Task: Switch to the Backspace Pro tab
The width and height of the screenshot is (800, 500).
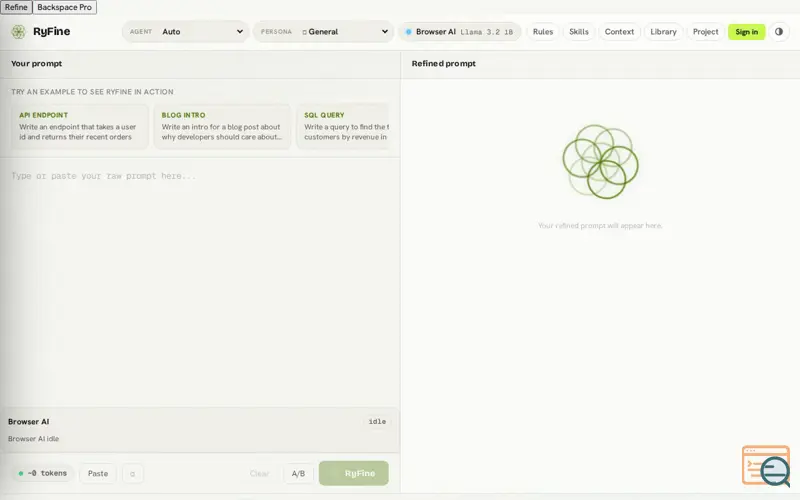Action: pyautogui.click(x=64, y=7)
